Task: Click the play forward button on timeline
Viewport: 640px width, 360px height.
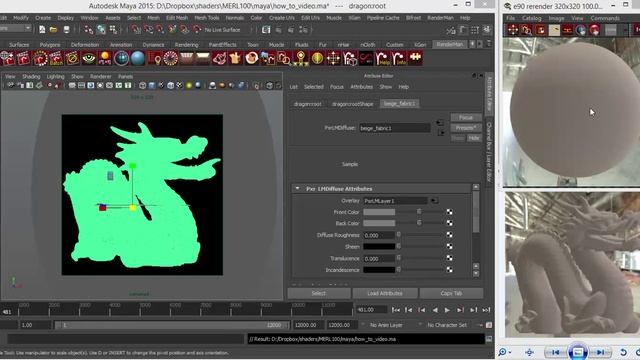Action: (x=447, y=310)
